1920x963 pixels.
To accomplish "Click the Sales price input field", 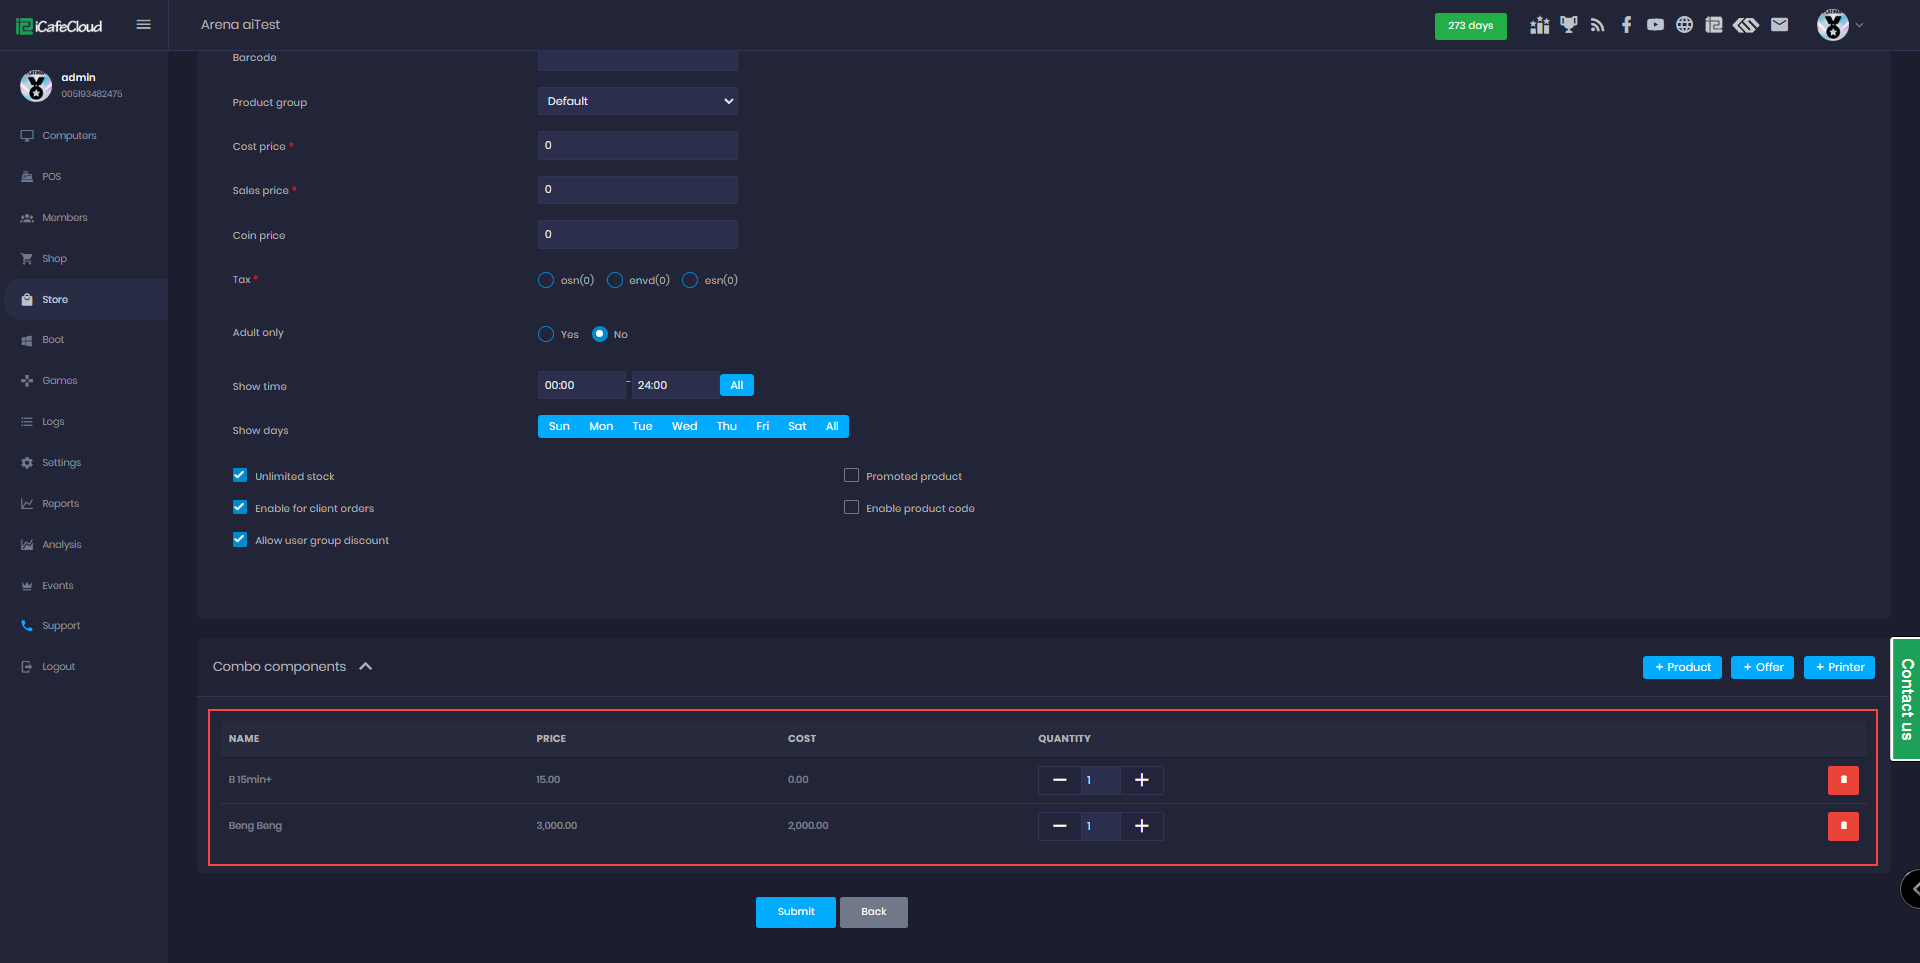I will [637, 190].
